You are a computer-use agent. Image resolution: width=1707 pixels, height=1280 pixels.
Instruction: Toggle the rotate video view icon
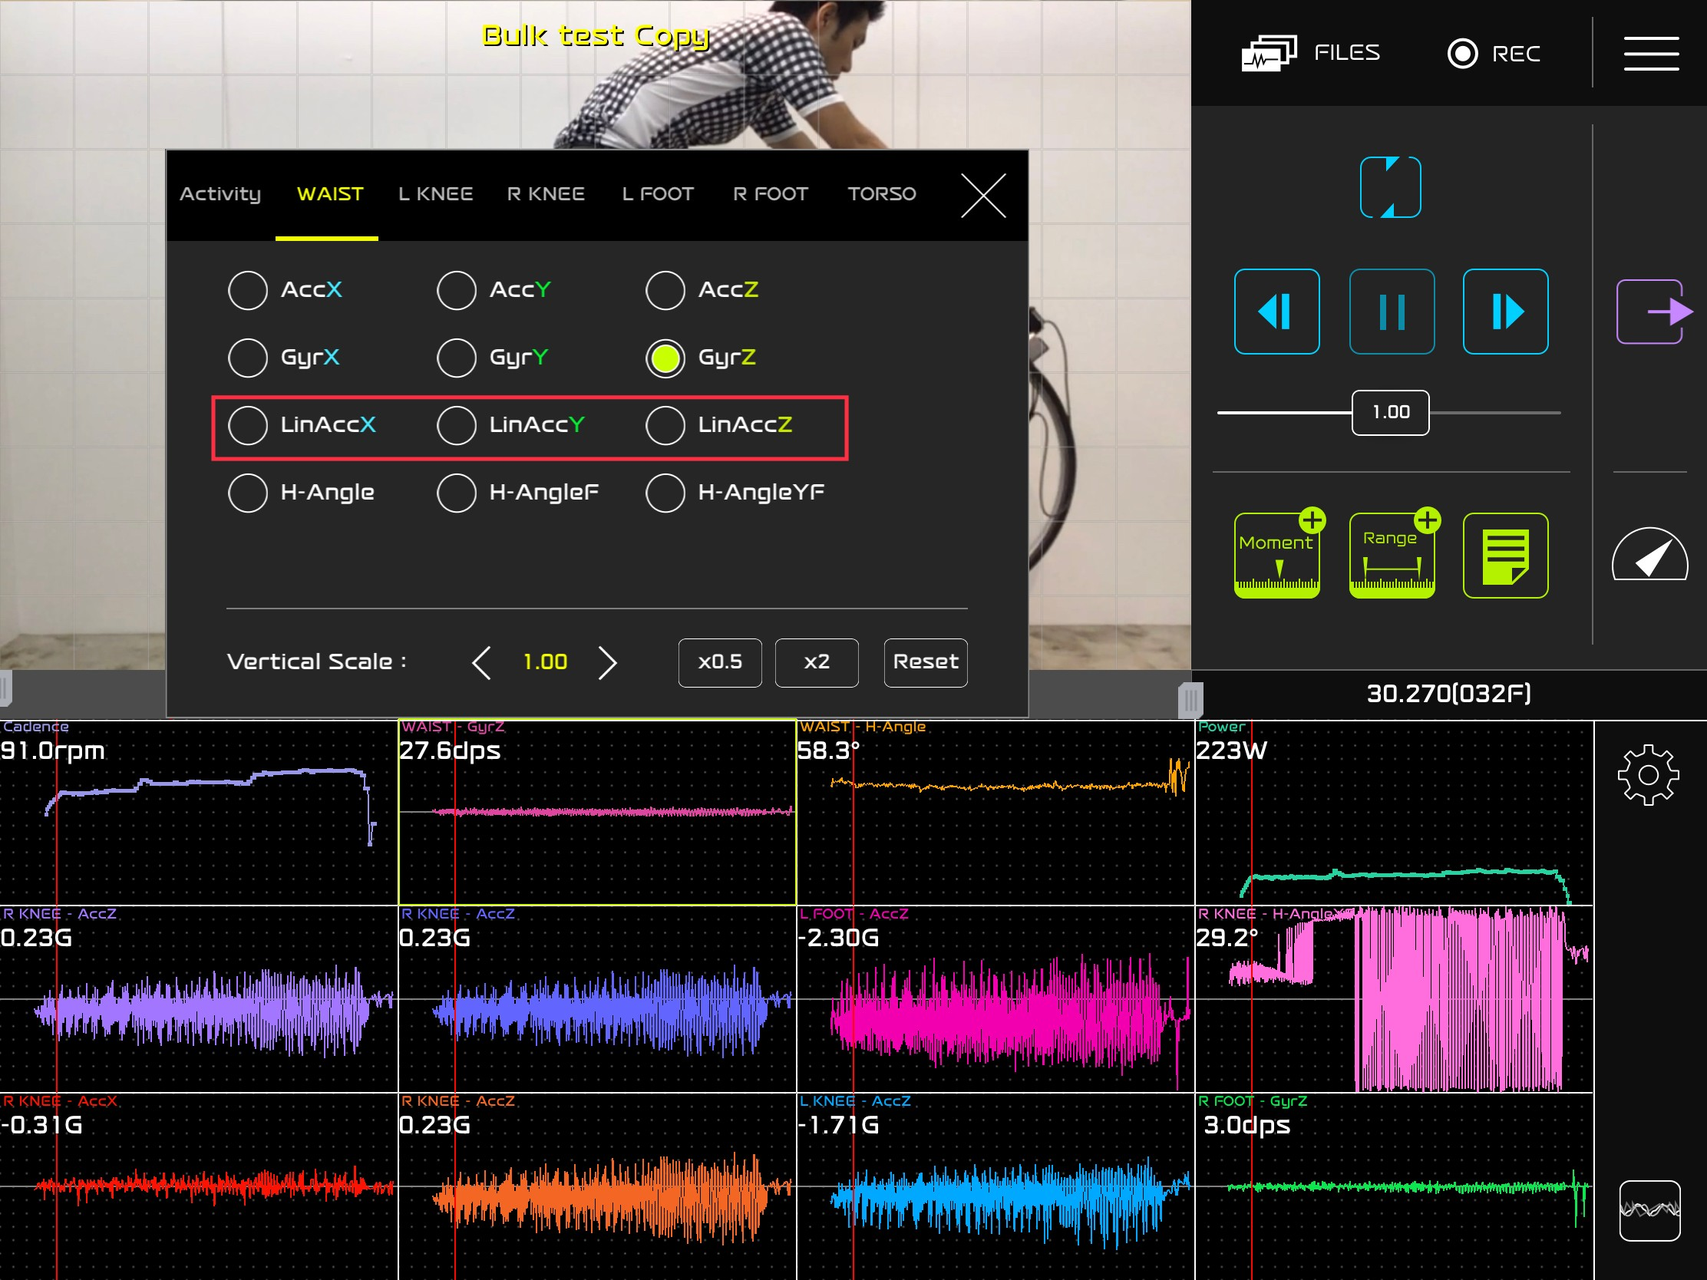click(1390, 187)
